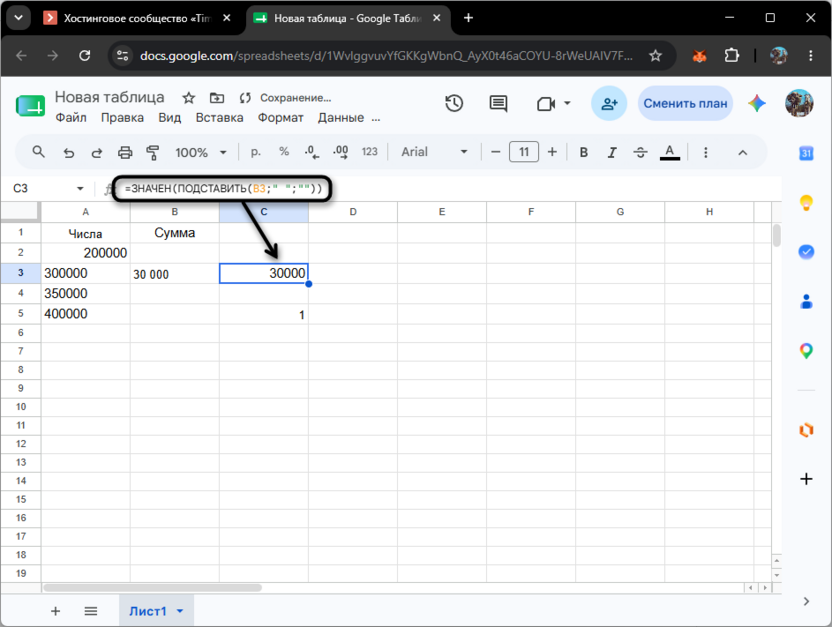Print the spreadsheet using printer icon
832x627 pixels.
pyautogui.click(x=125, y=153)
